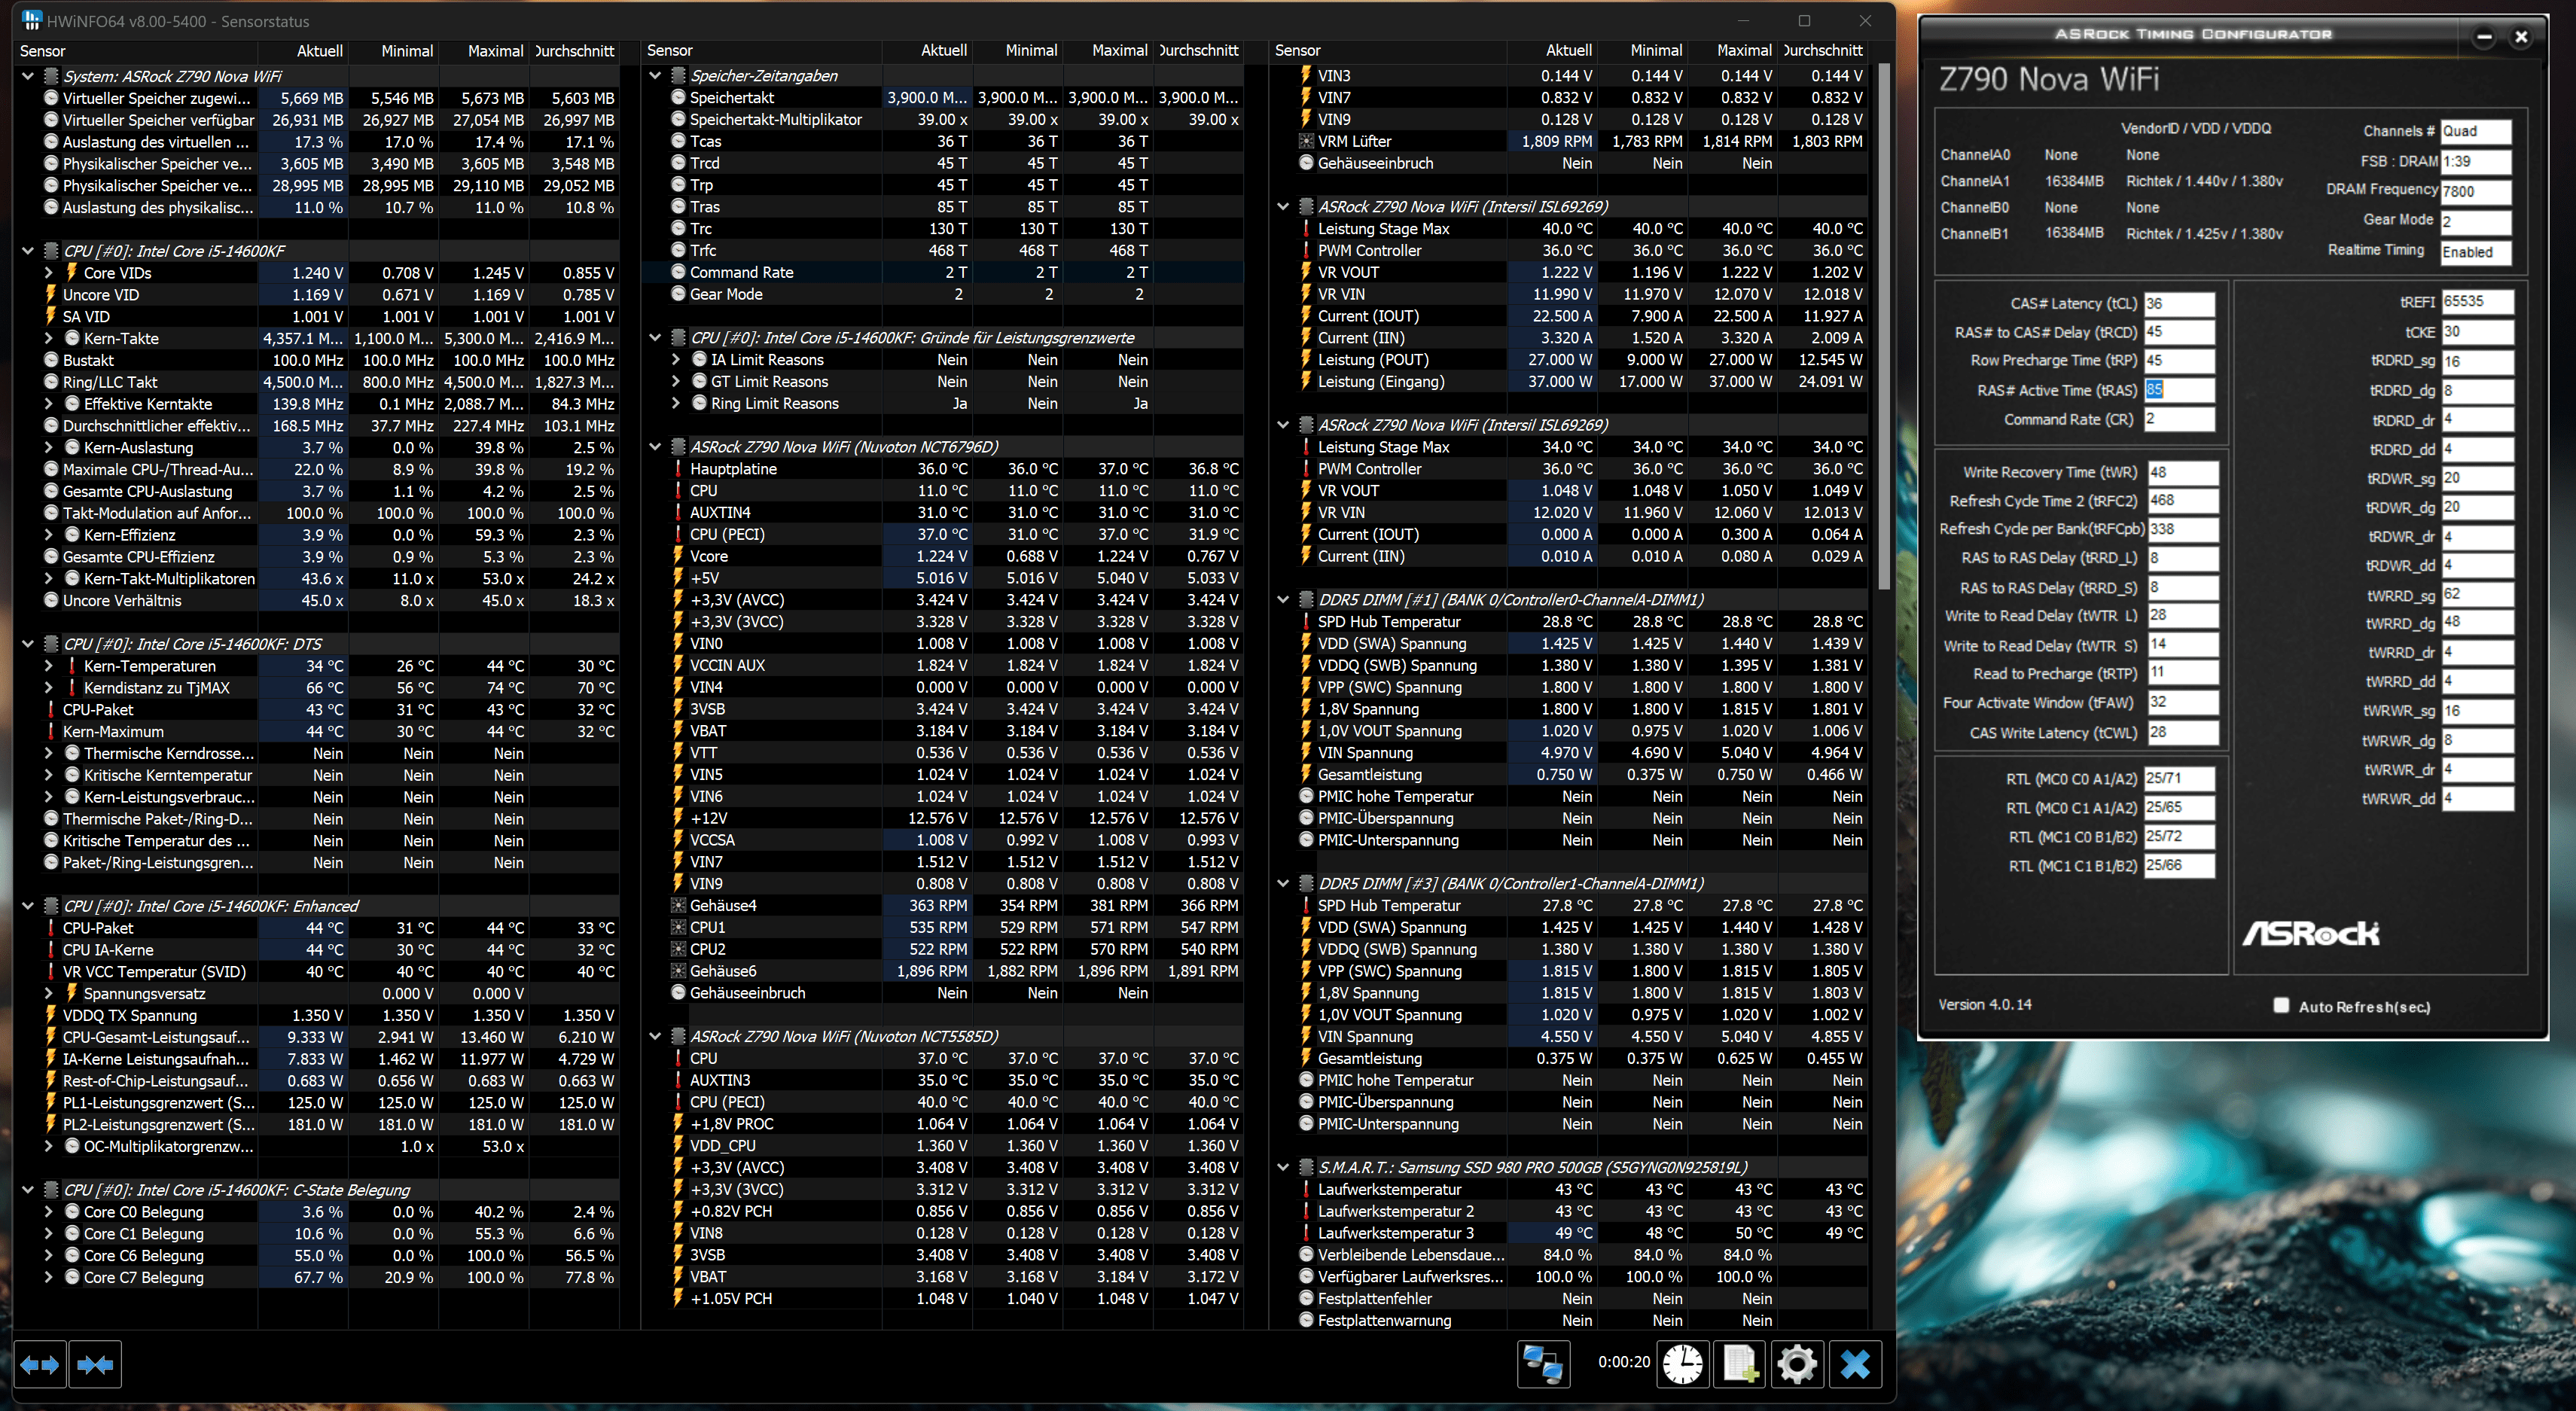The height and width of the screenshot is (1411, 2576).
Task: Click the expand columns arrows button
Action: coord(40,1364)
